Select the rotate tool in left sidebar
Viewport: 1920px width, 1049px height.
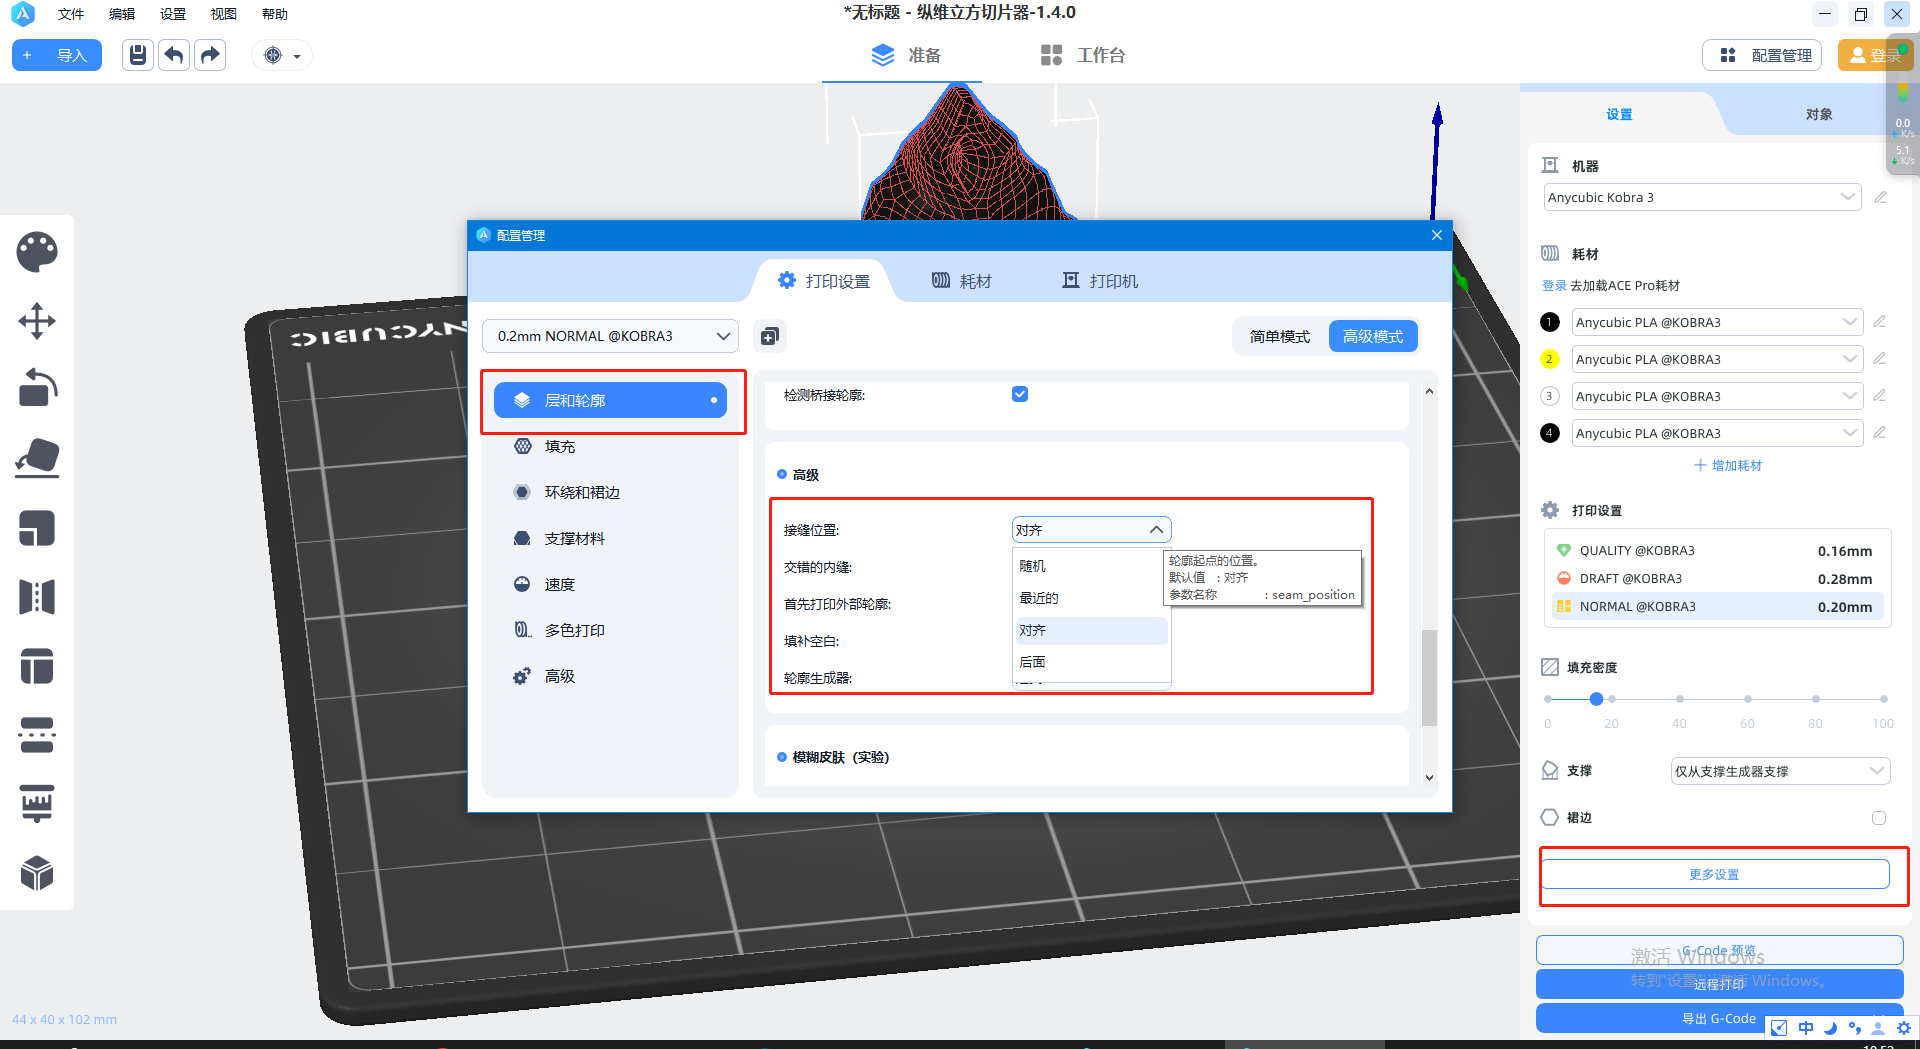coord(37,389)
